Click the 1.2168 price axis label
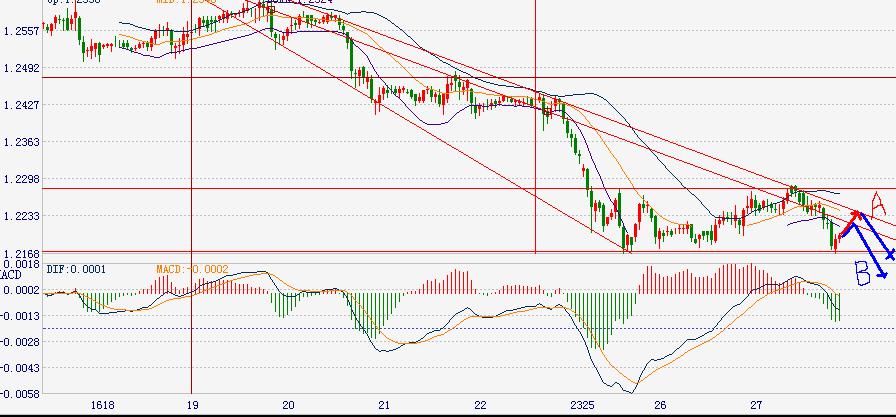Image resolution: width=896 pixels, height=417 pixels. tap(21, 253)
